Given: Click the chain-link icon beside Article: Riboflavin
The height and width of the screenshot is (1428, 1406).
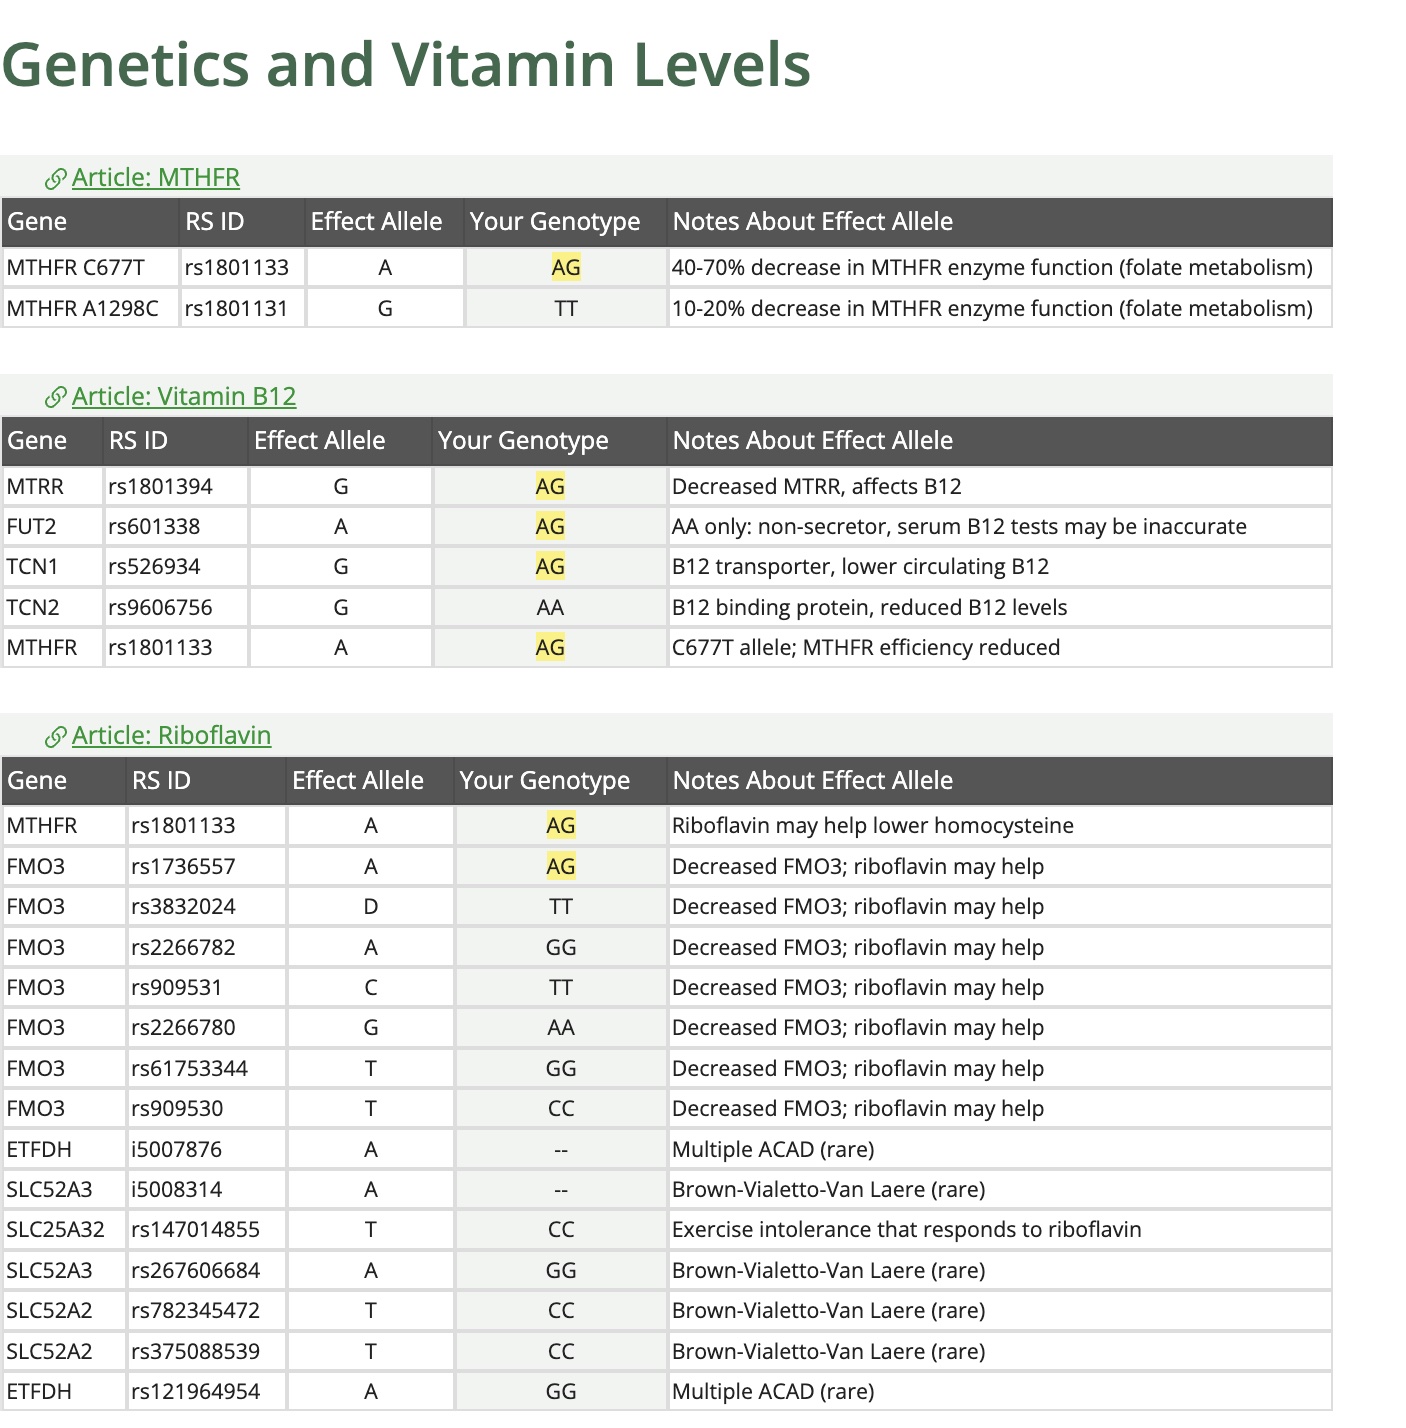Looking at the screenshot, I should pos(56,737).
